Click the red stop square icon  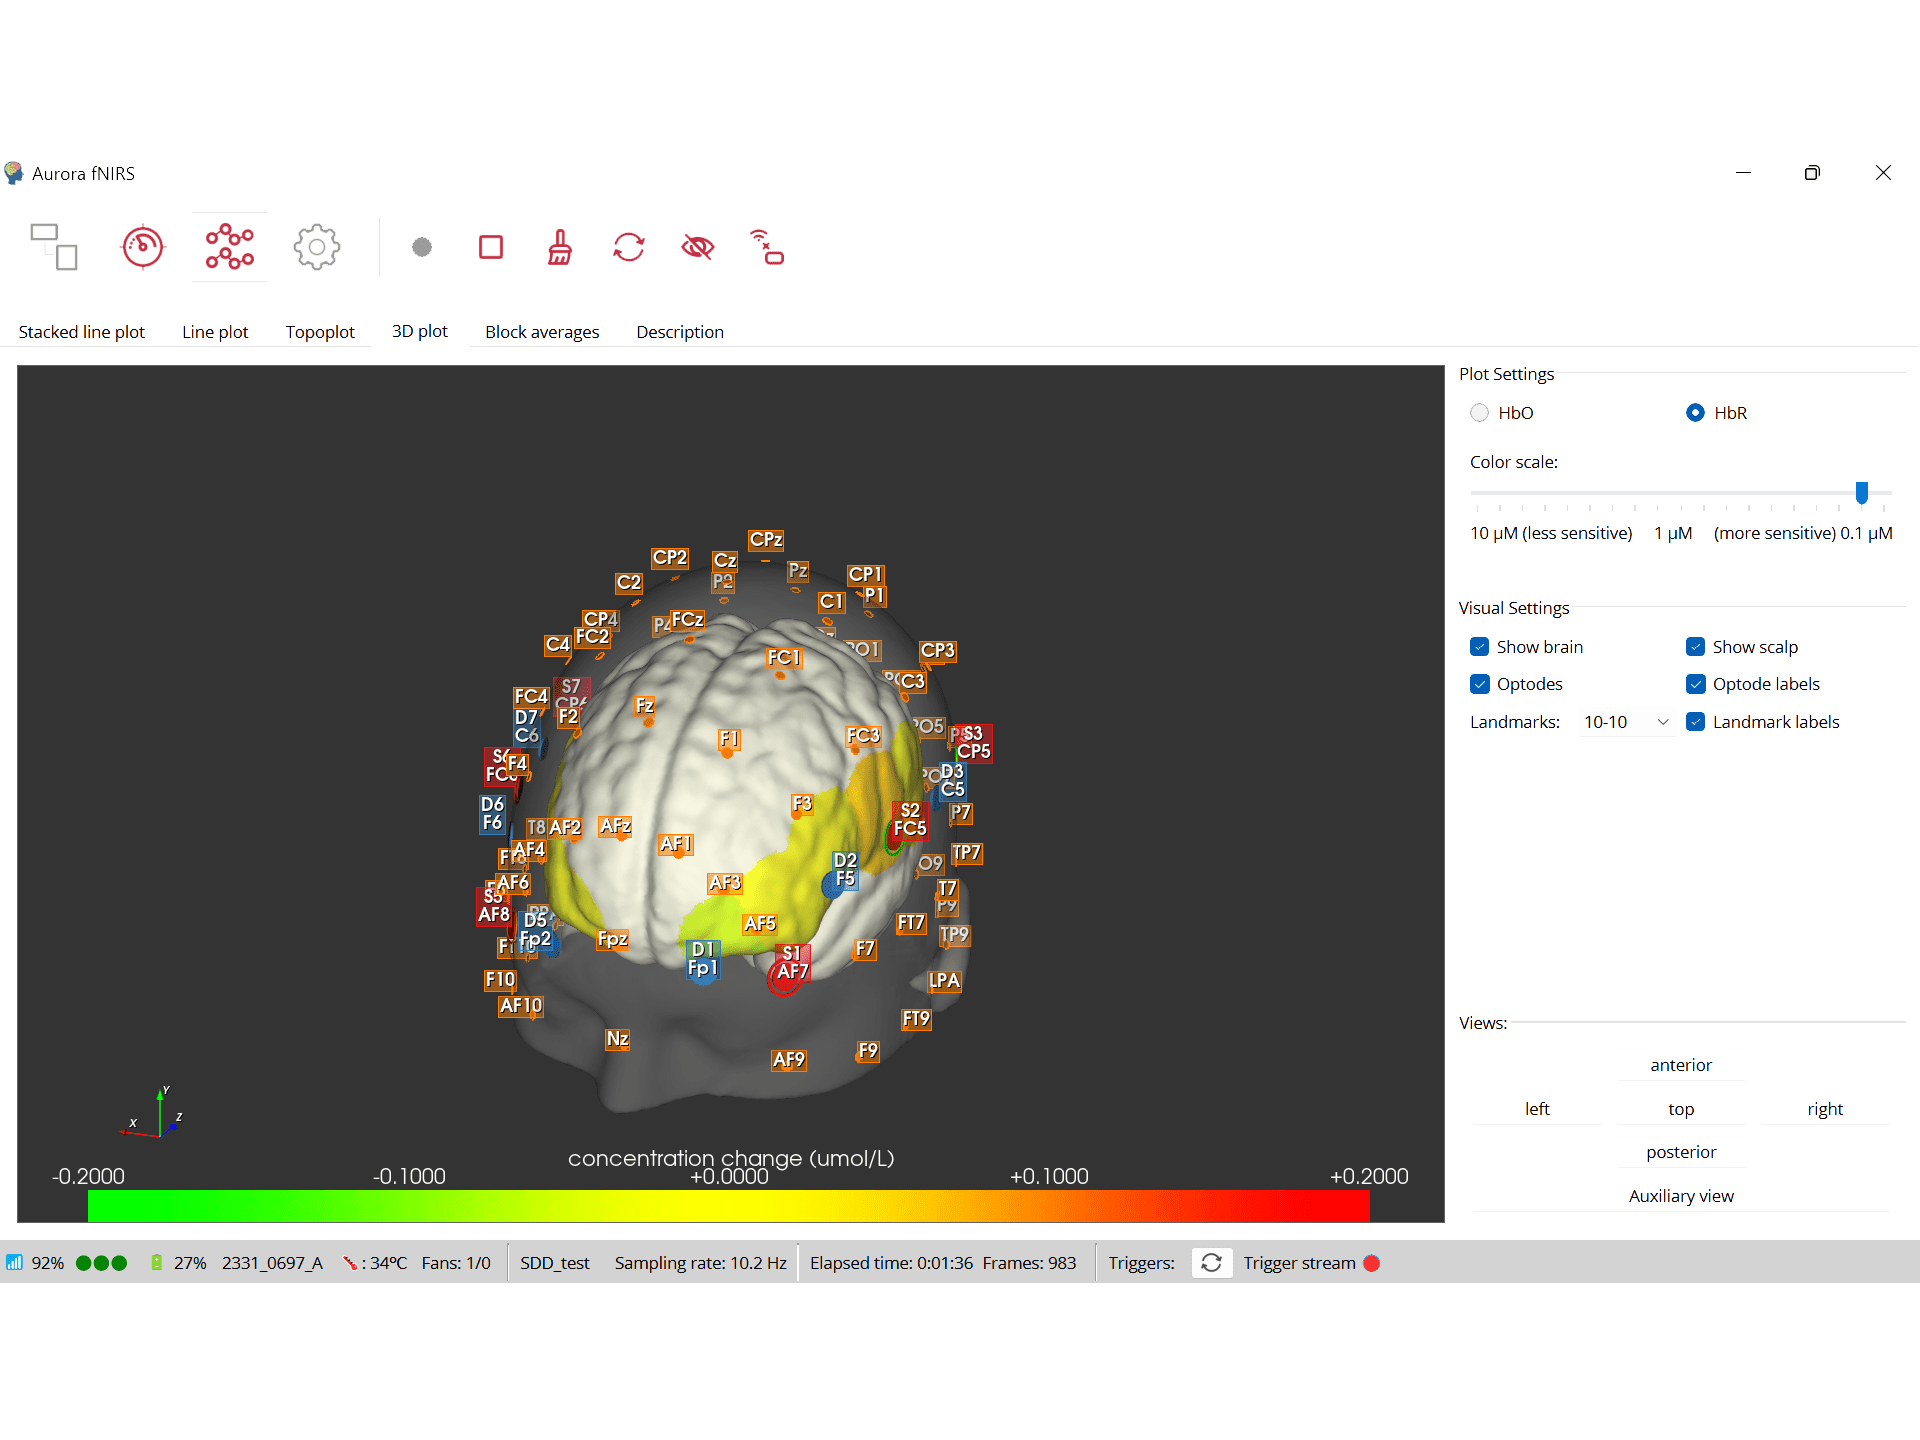(491, 247)
